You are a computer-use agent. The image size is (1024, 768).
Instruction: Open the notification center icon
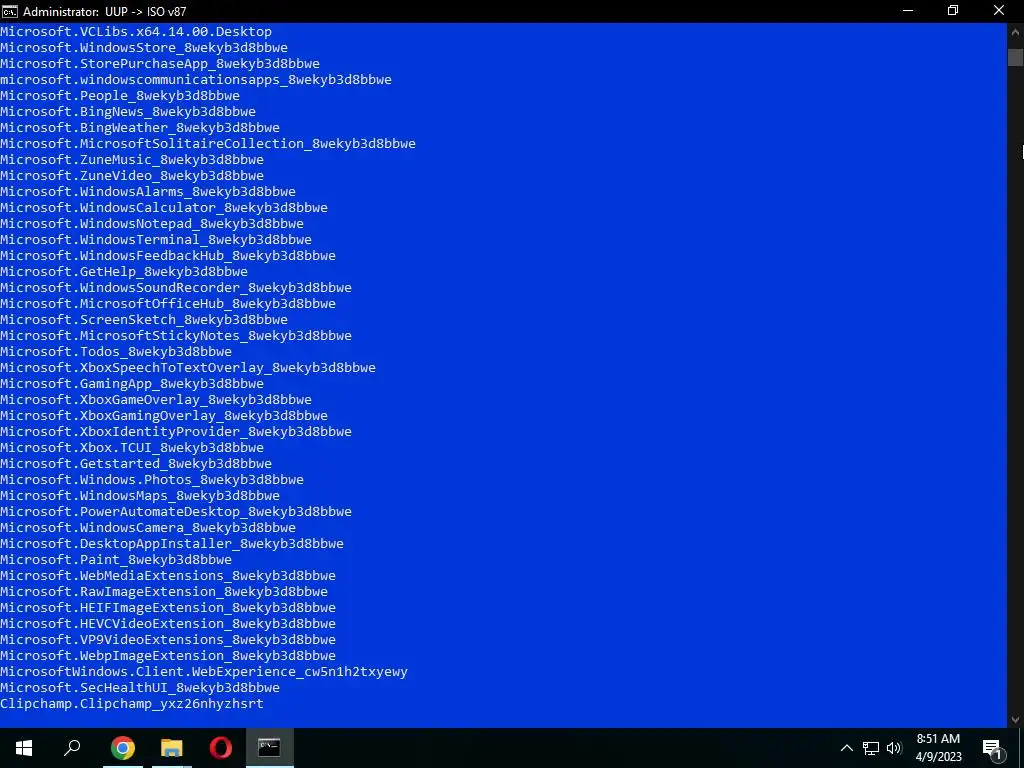[993, 748]
